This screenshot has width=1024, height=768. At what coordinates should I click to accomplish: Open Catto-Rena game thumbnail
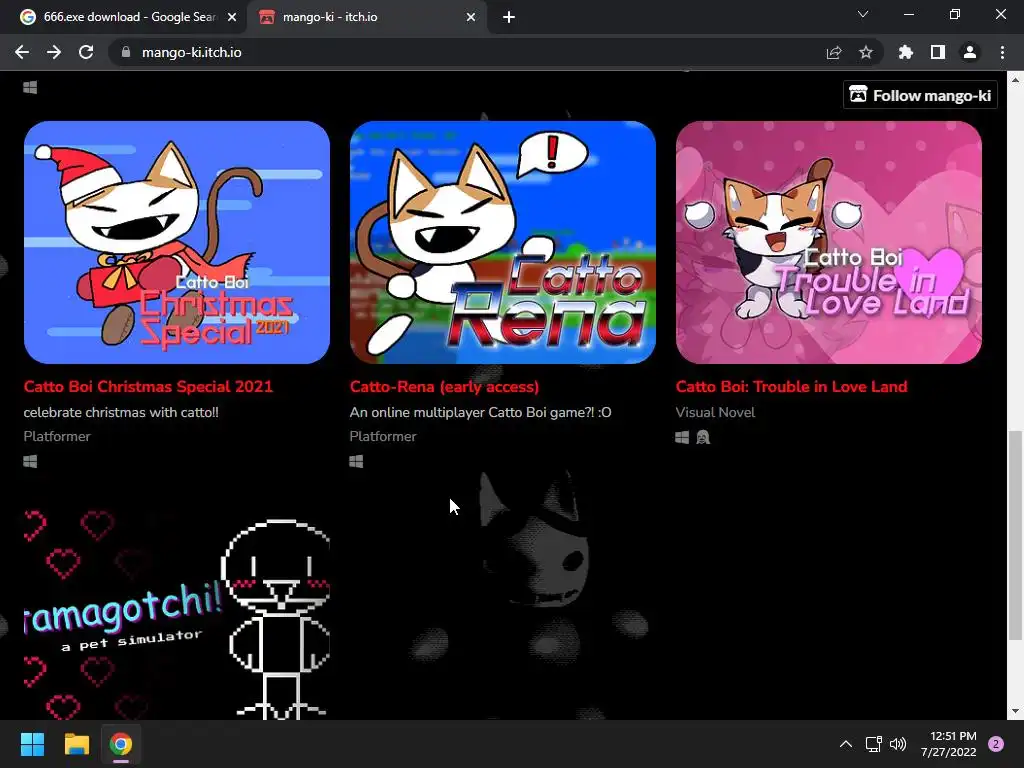(502, 242)
